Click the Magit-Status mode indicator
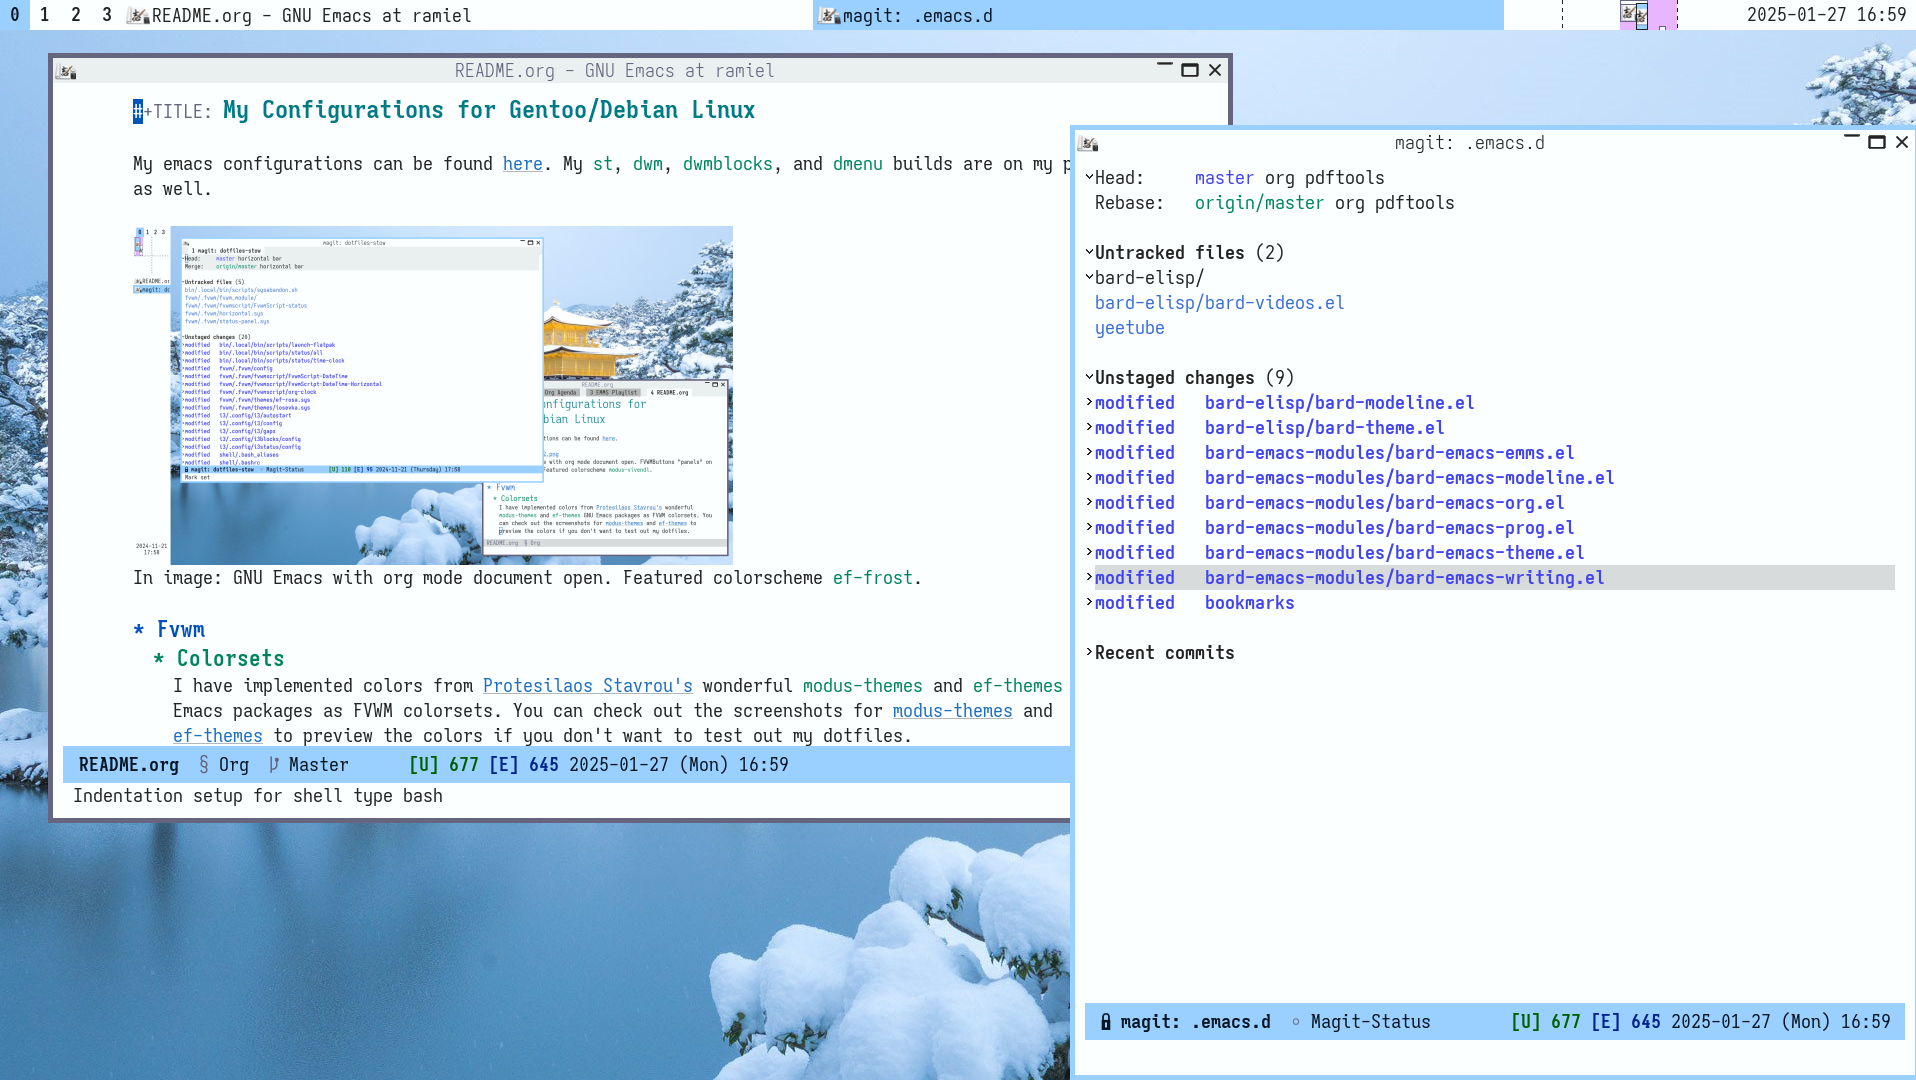This screenshot has height=1080, width=1916. point(1371,1022)
